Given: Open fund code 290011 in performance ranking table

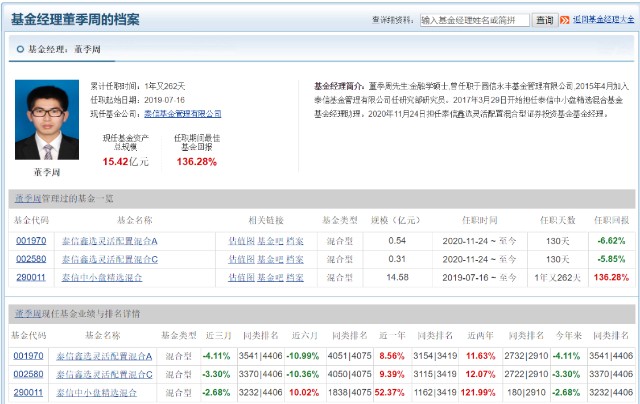Looking at the screenshot, I should (x=28, y=392).
